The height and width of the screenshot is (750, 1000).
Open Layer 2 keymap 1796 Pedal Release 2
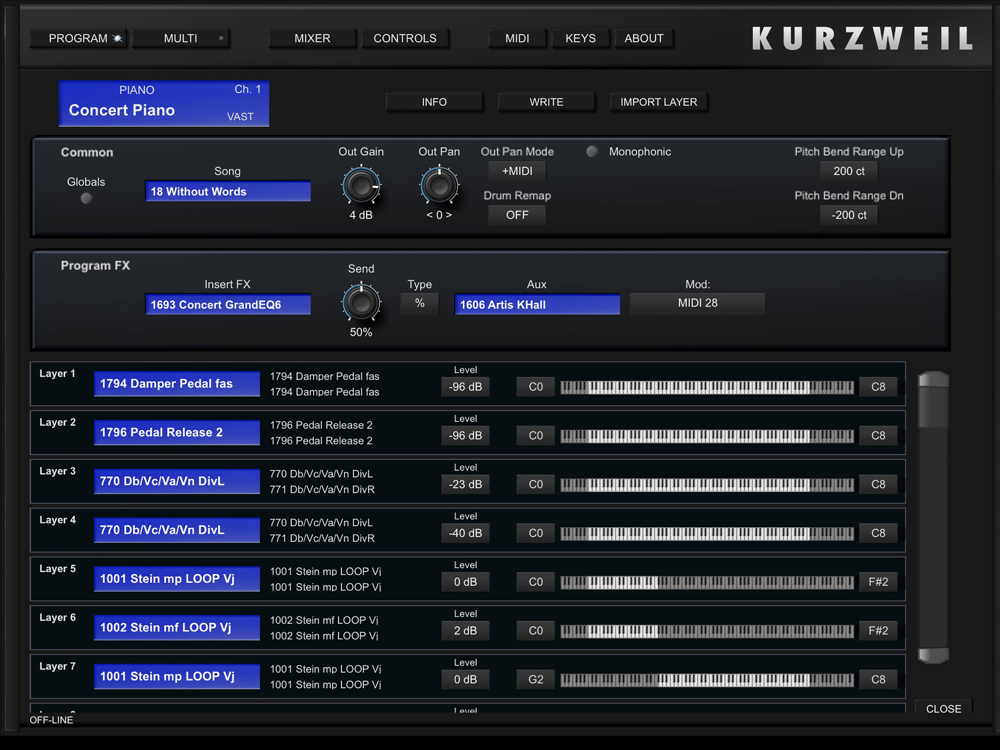[x=177, y=432]
